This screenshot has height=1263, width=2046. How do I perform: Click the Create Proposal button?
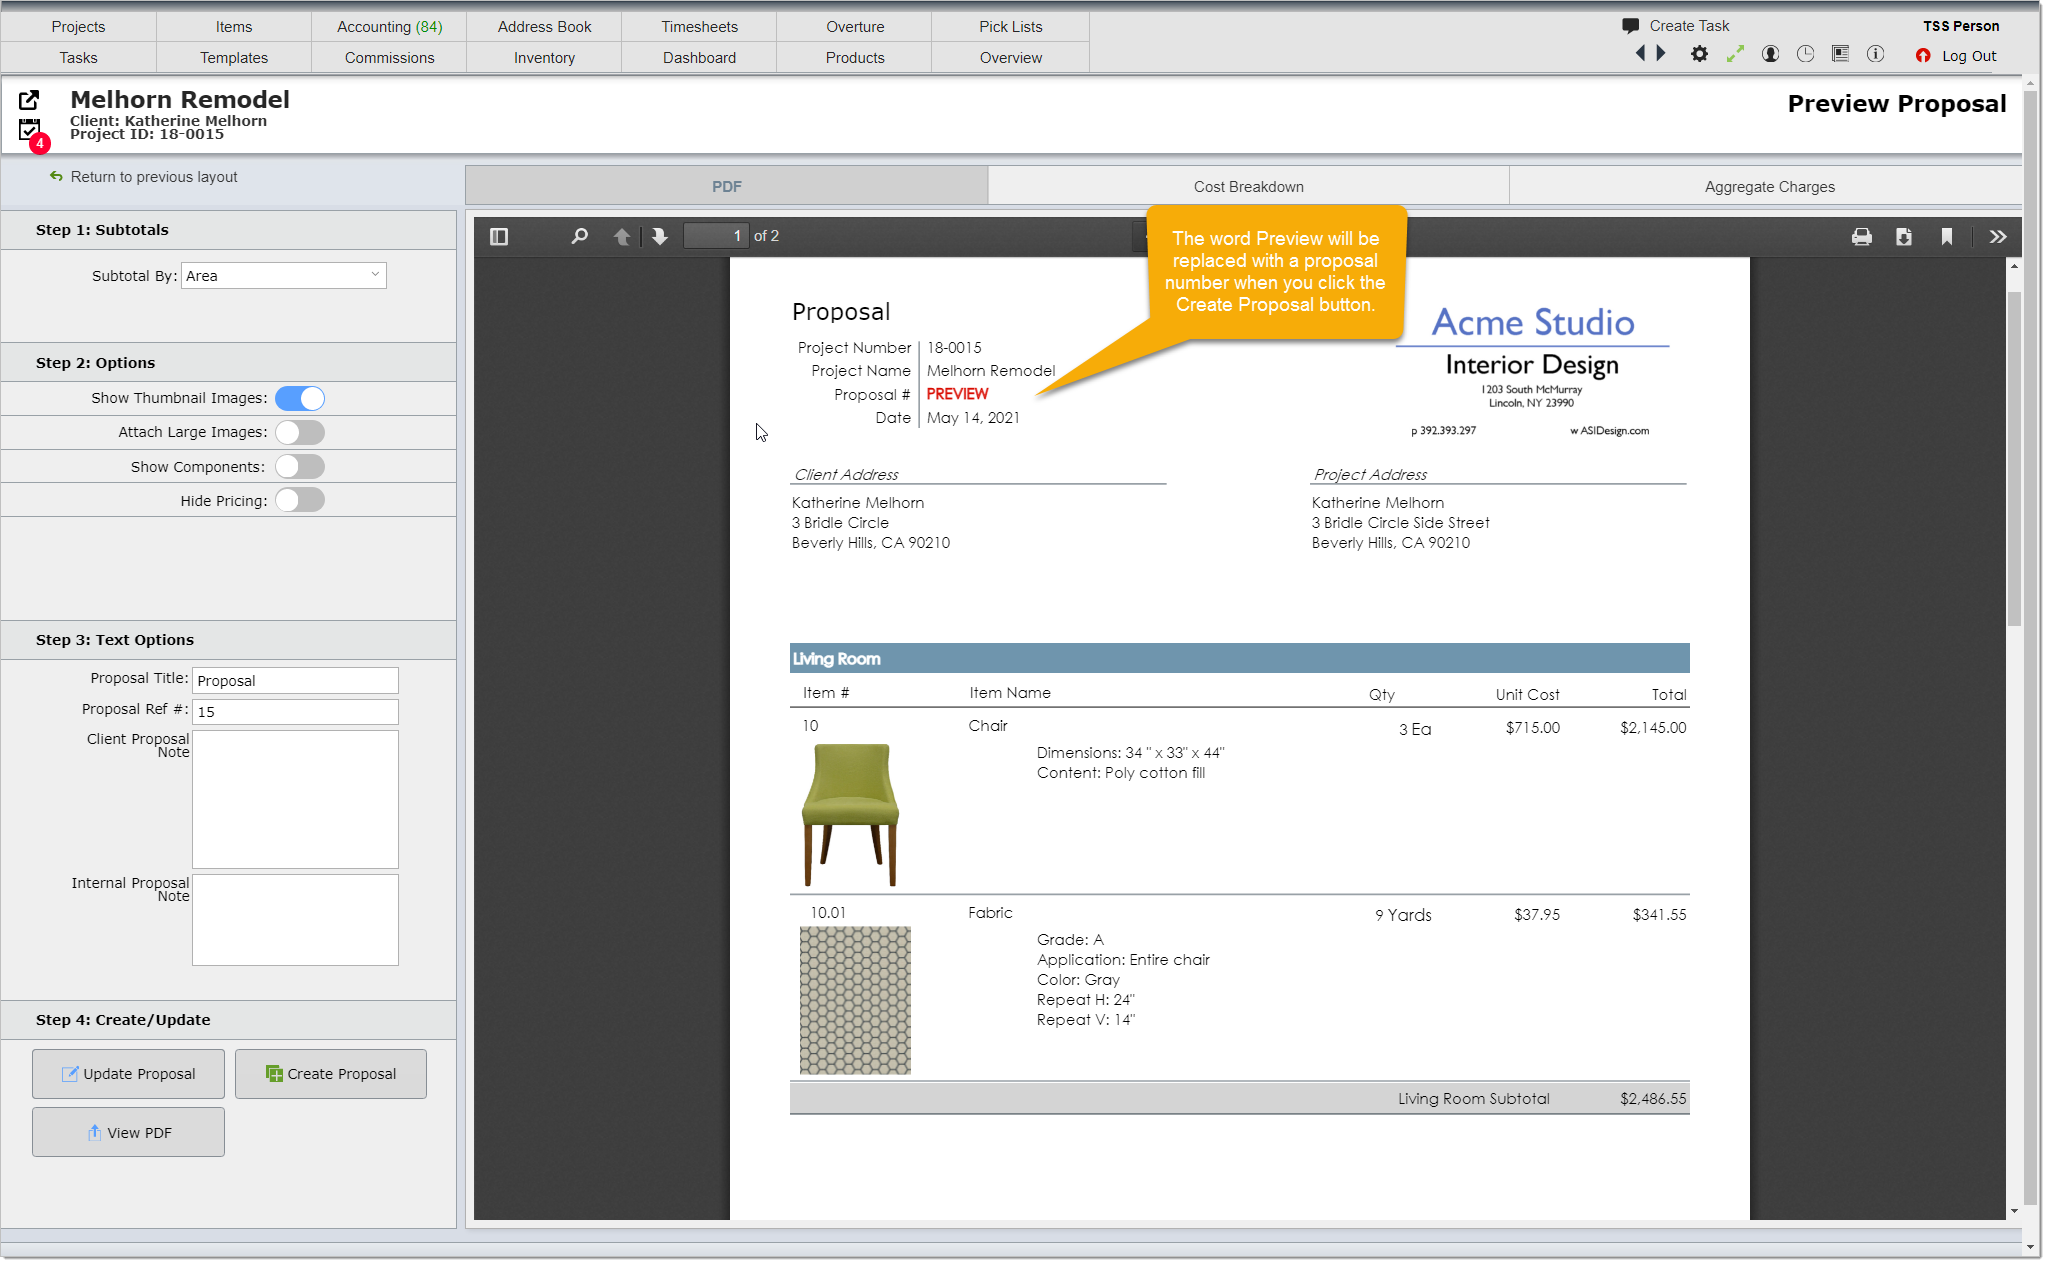331,1073
